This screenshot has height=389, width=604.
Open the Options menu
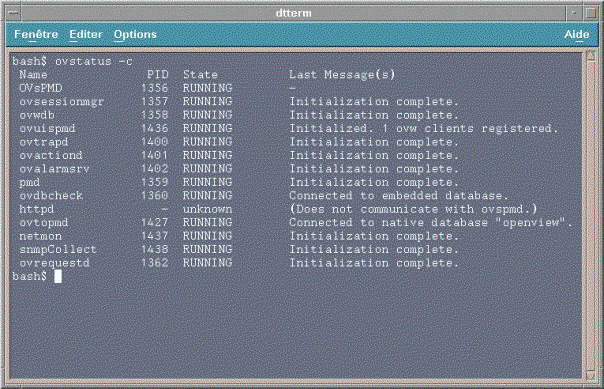click(x=135, y=34)
